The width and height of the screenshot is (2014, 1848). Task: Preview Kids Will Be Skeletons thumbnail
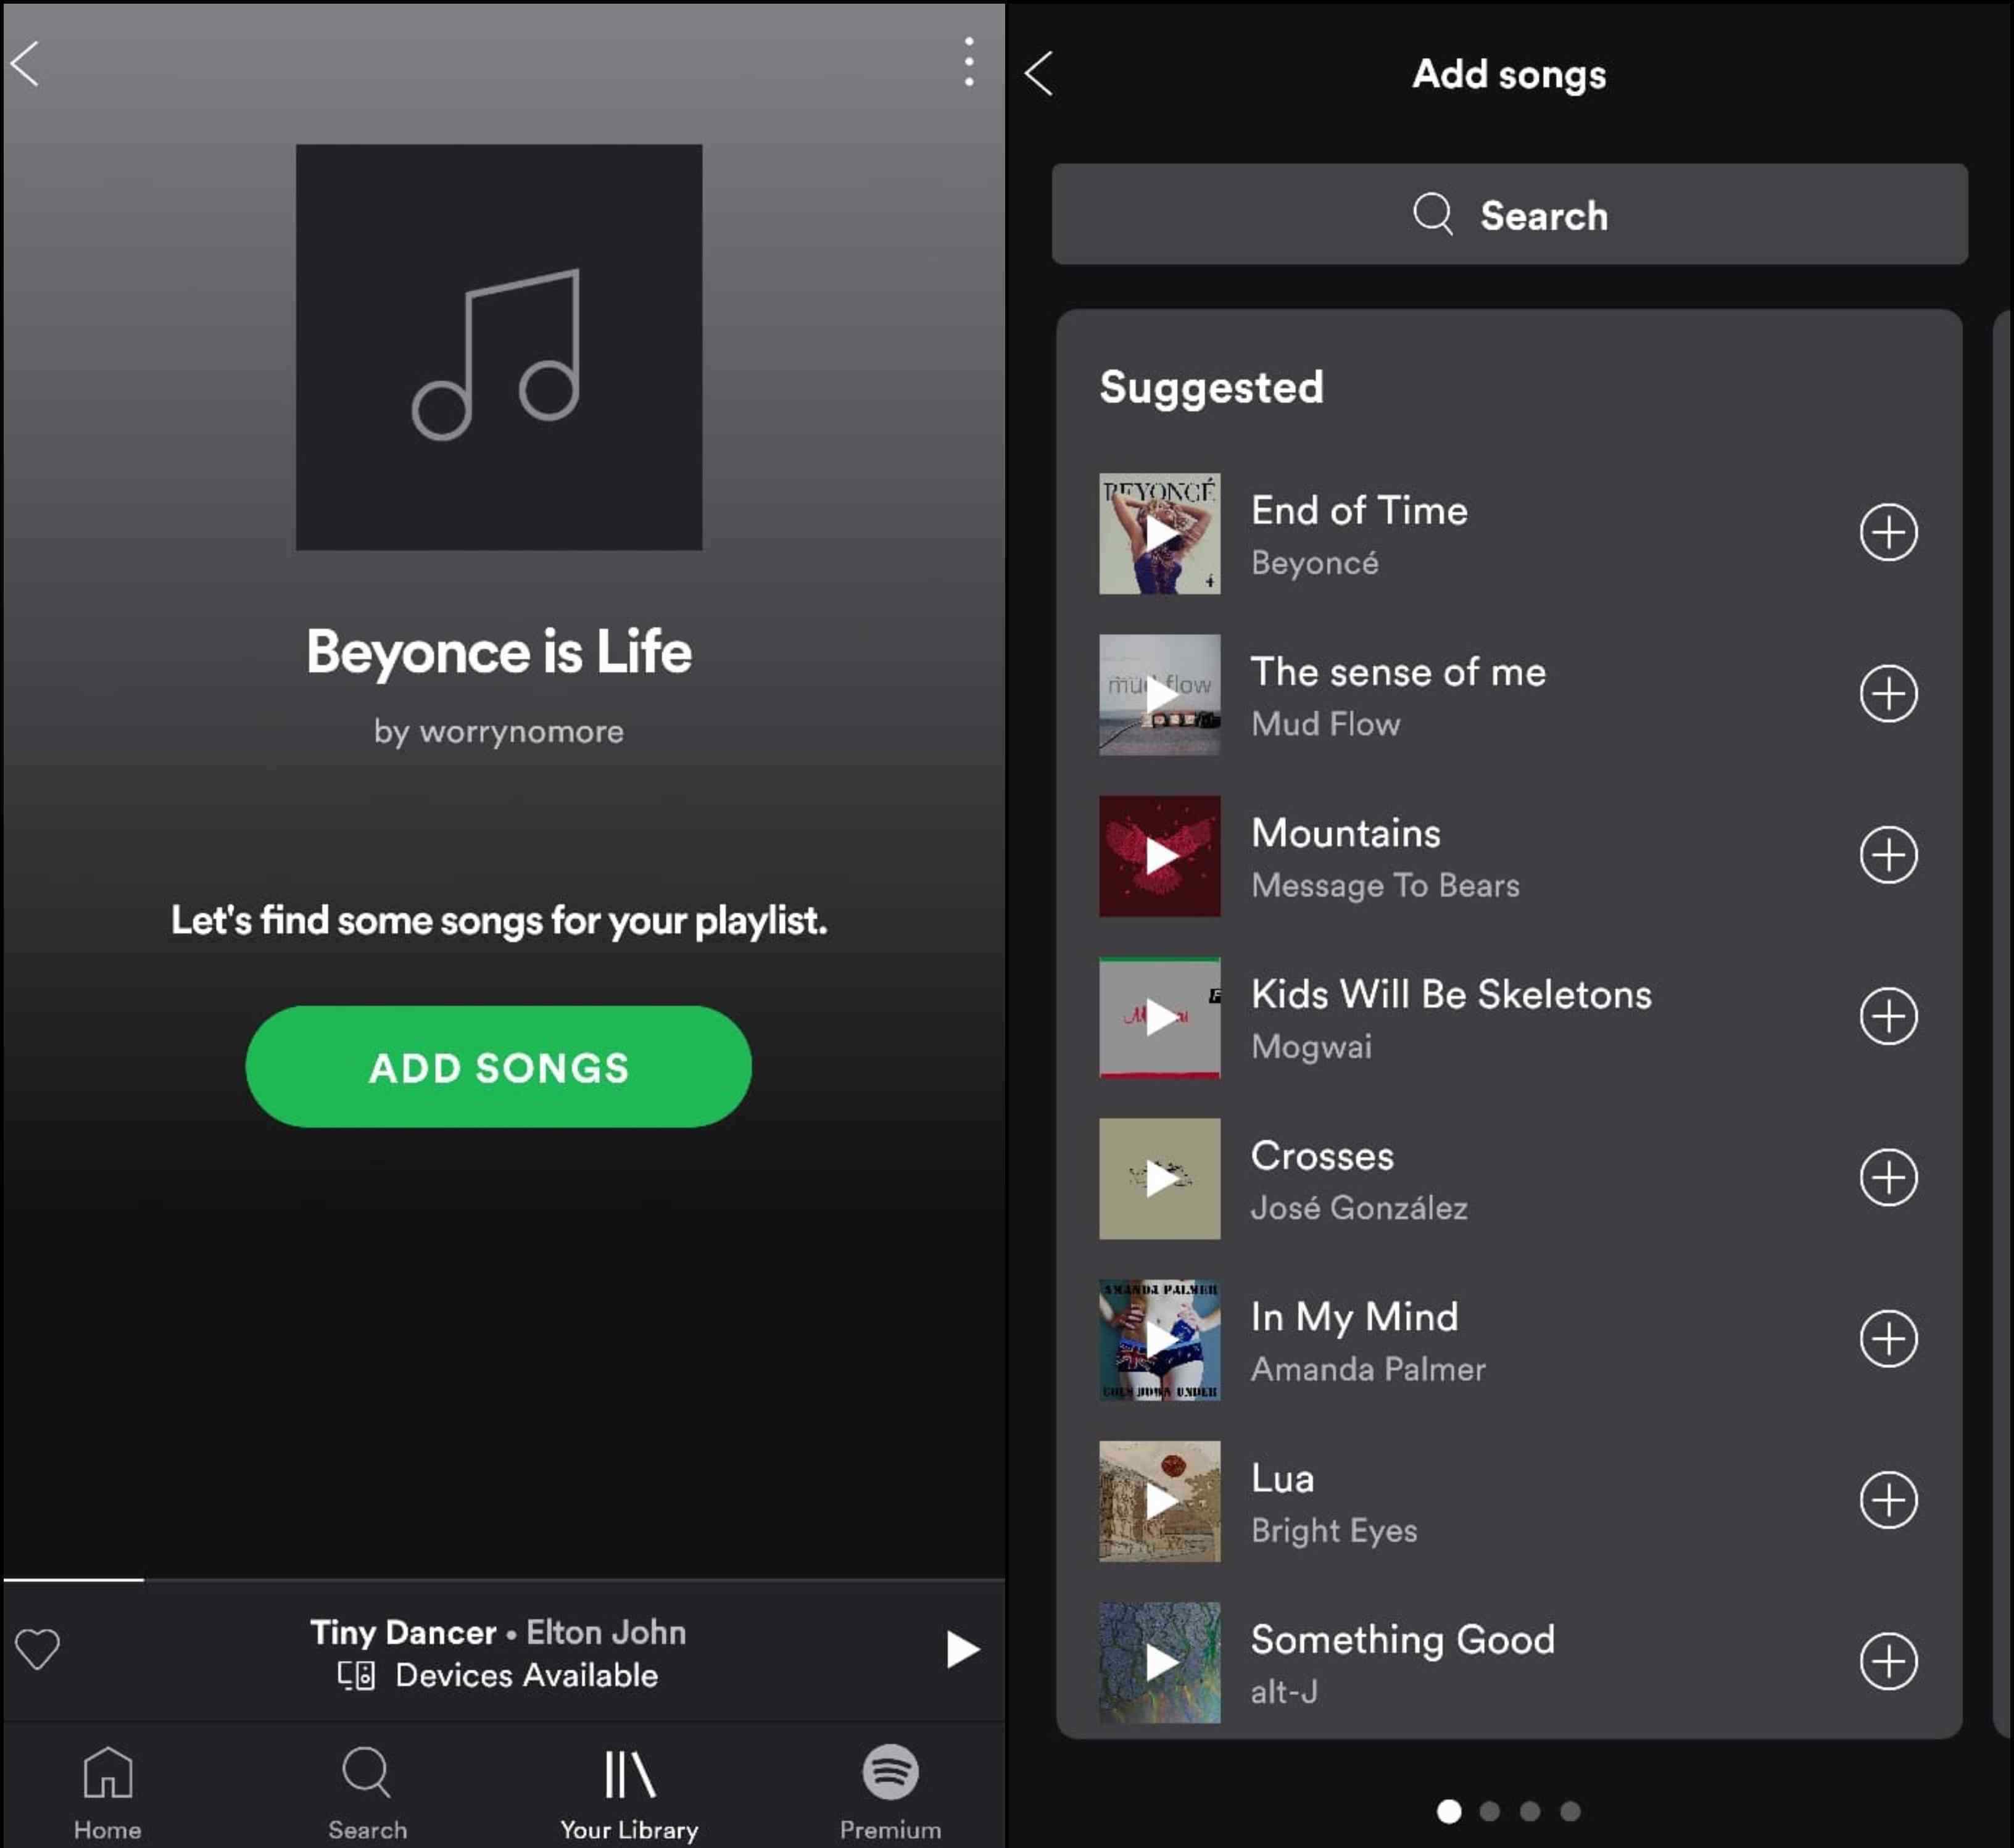(1159, 1017)
